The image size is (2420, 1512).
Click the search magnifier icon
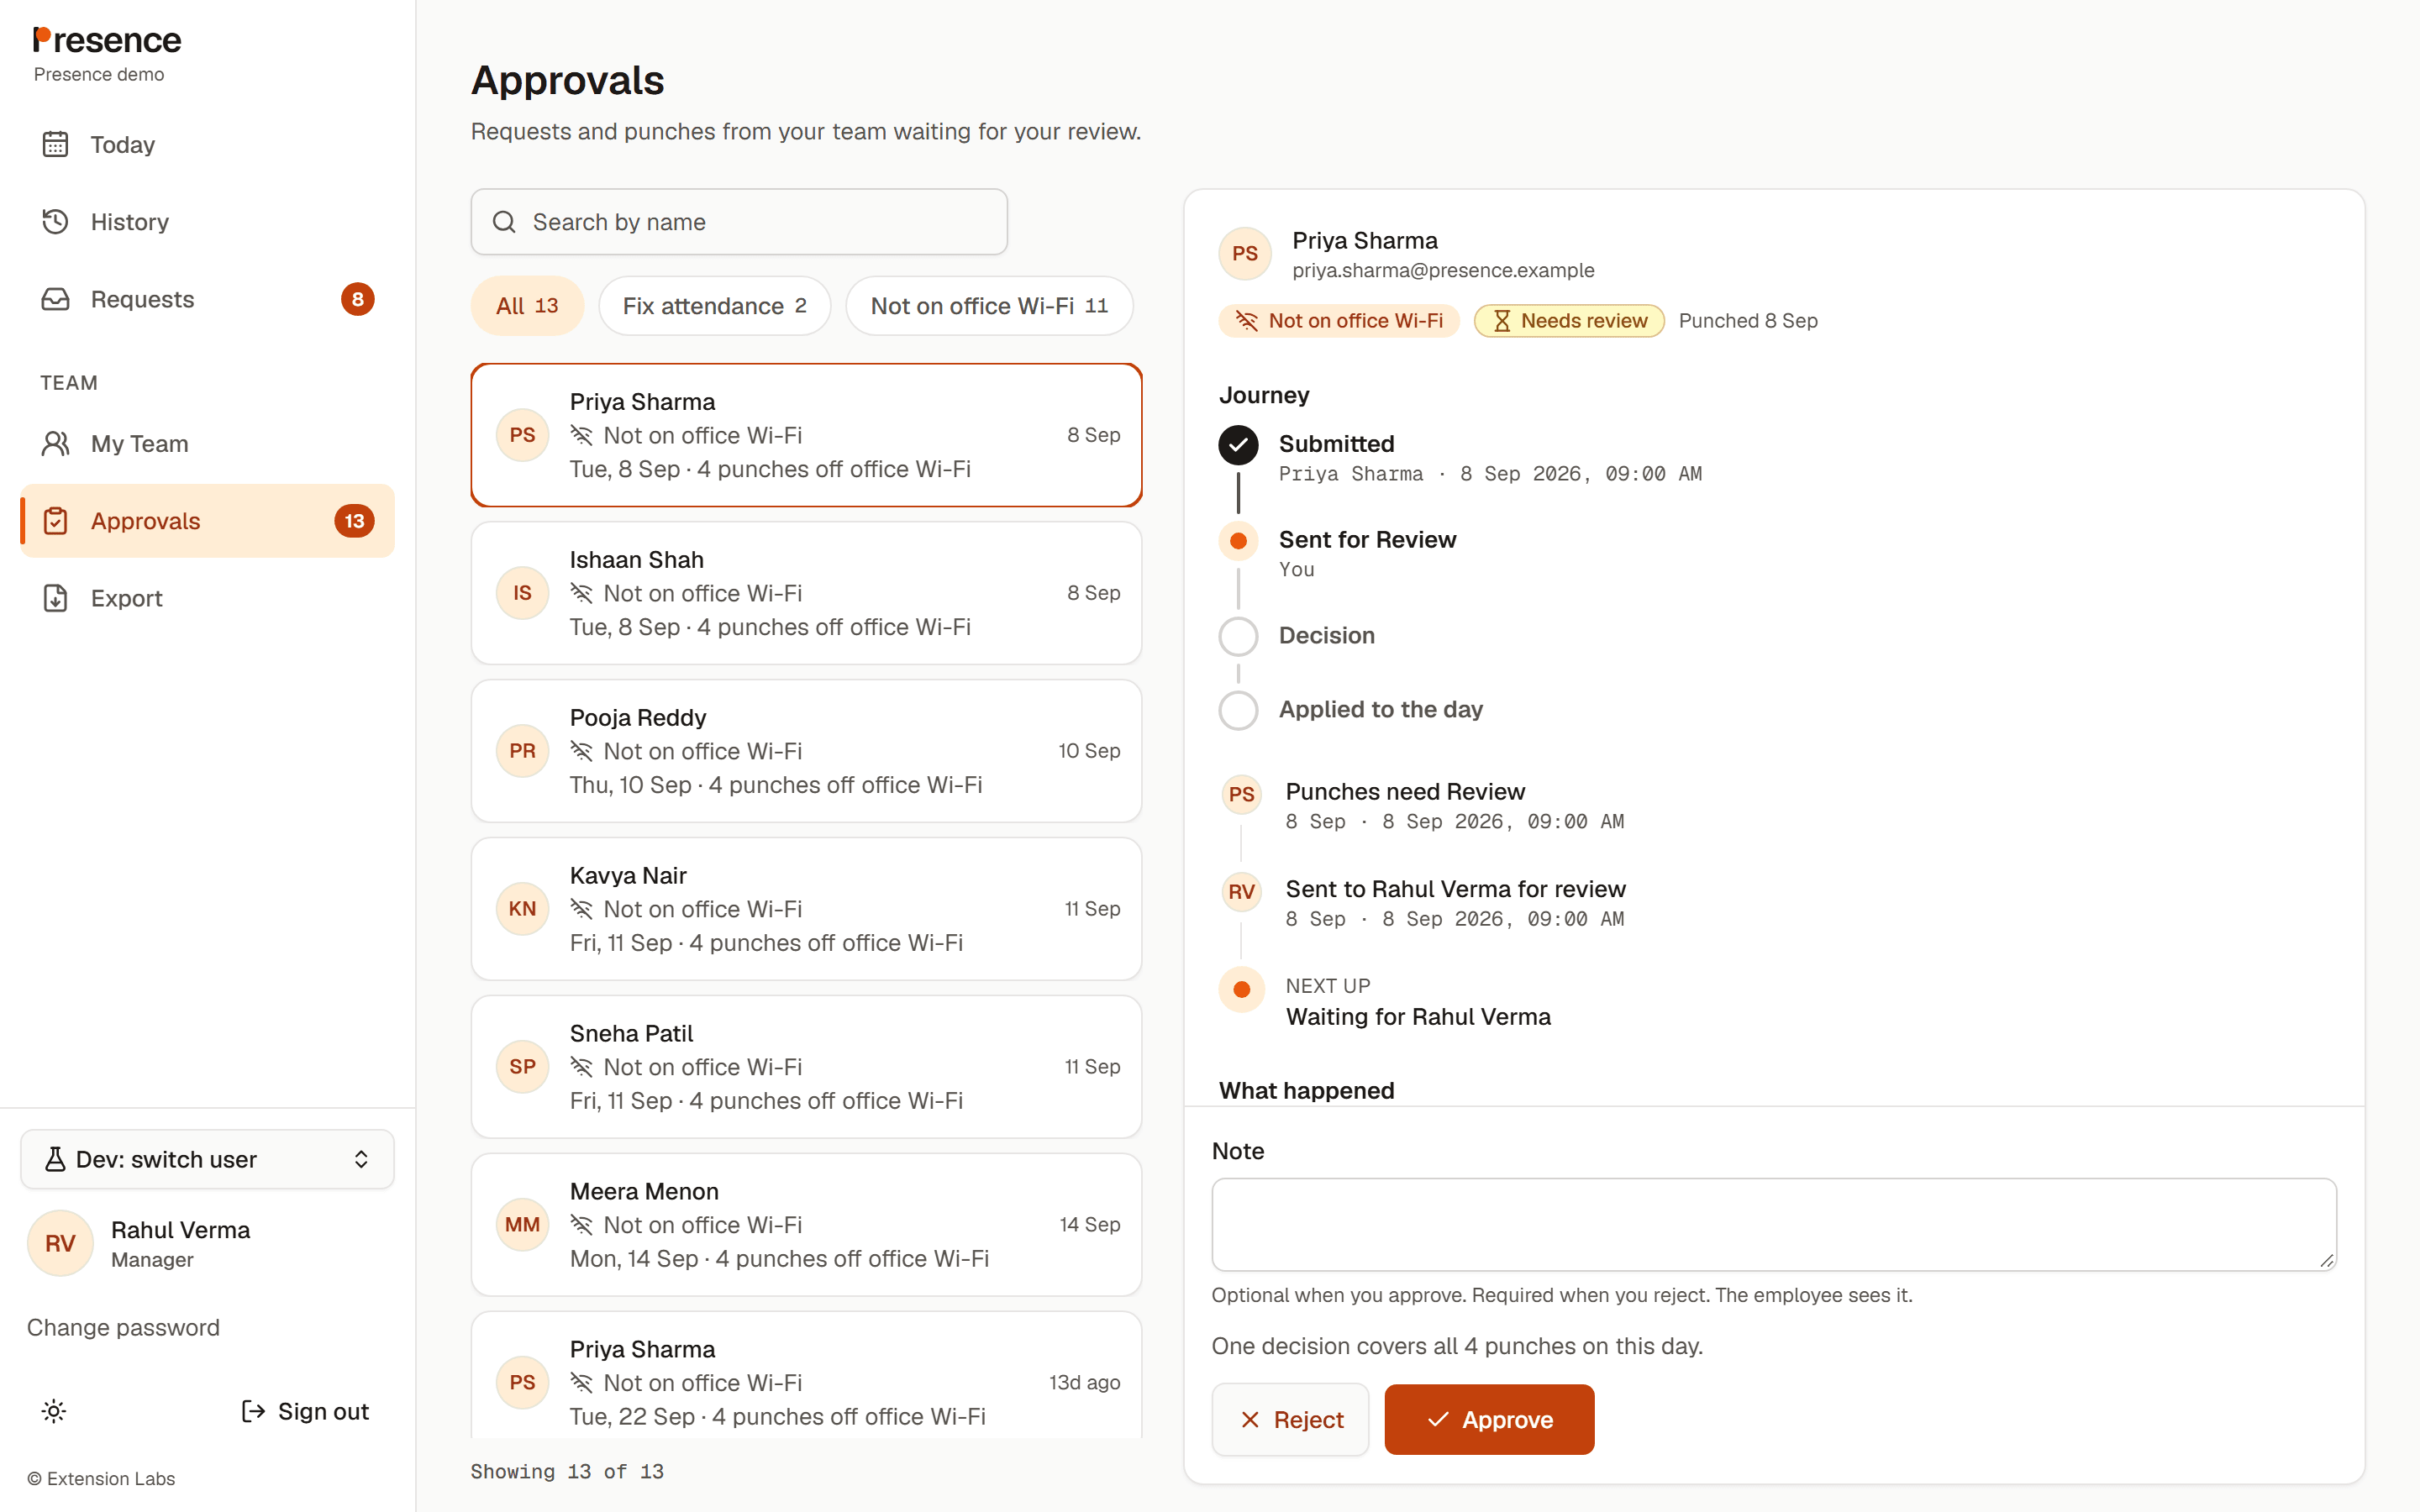pyautogui.click(x=504, y=222)
